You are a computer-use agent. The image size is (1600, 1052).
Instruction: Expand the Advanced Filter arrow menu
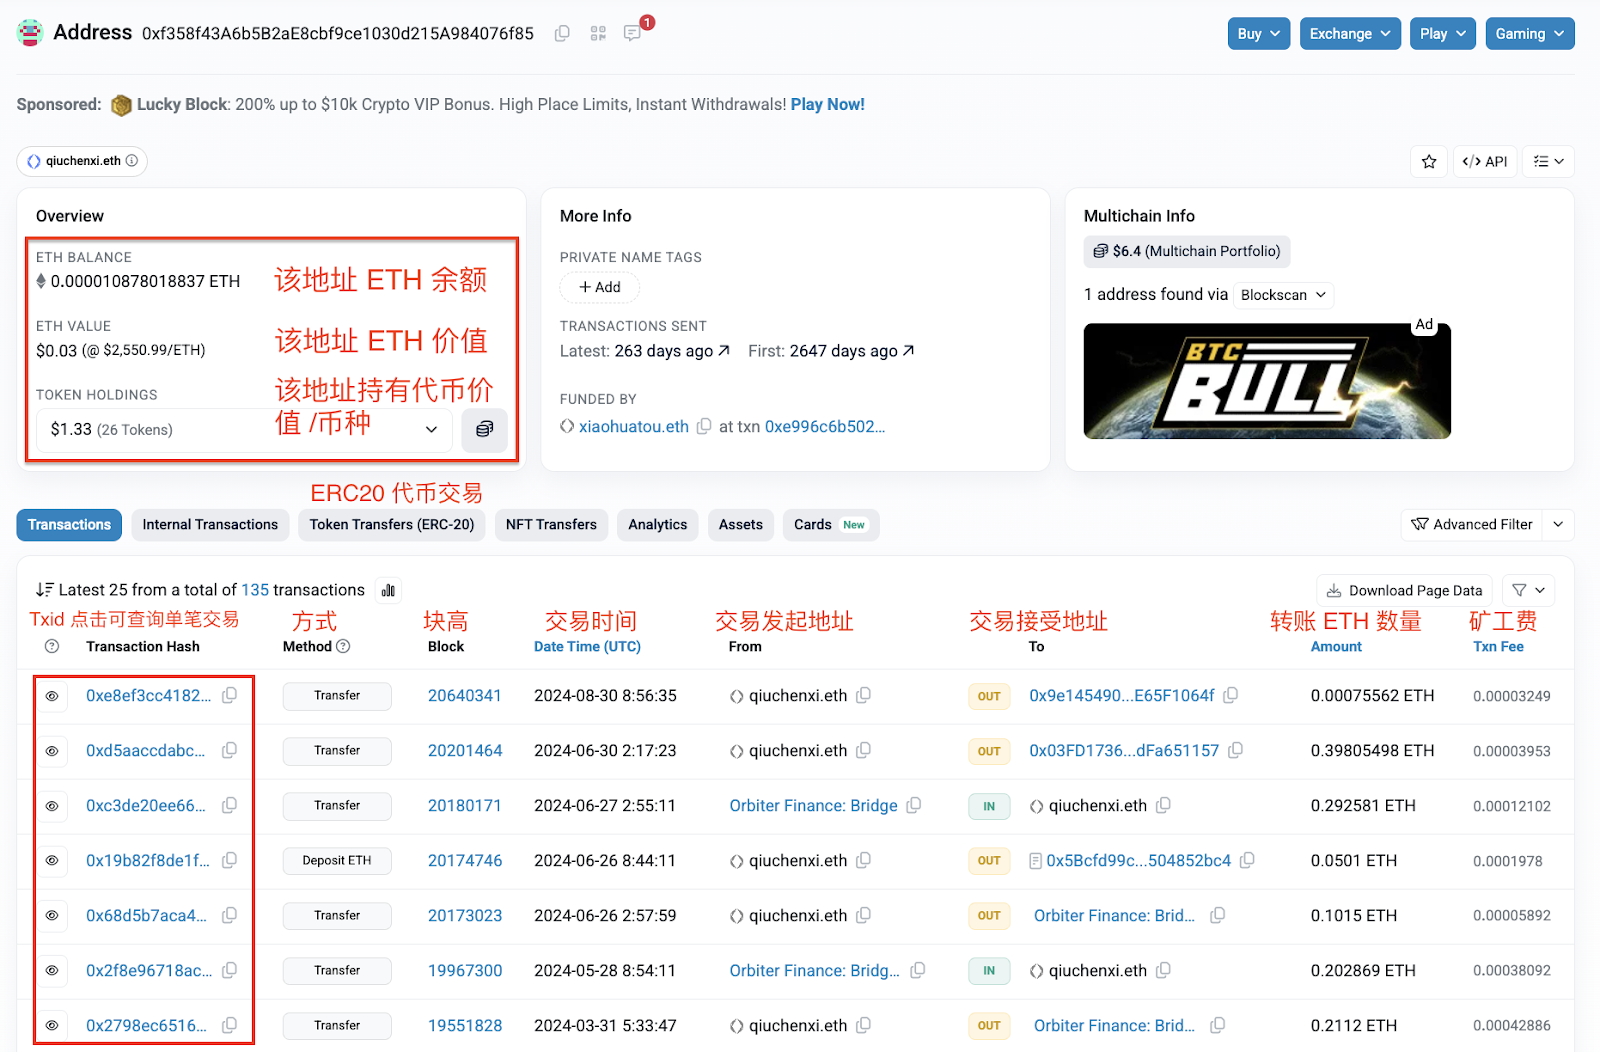click(1559, 524)
